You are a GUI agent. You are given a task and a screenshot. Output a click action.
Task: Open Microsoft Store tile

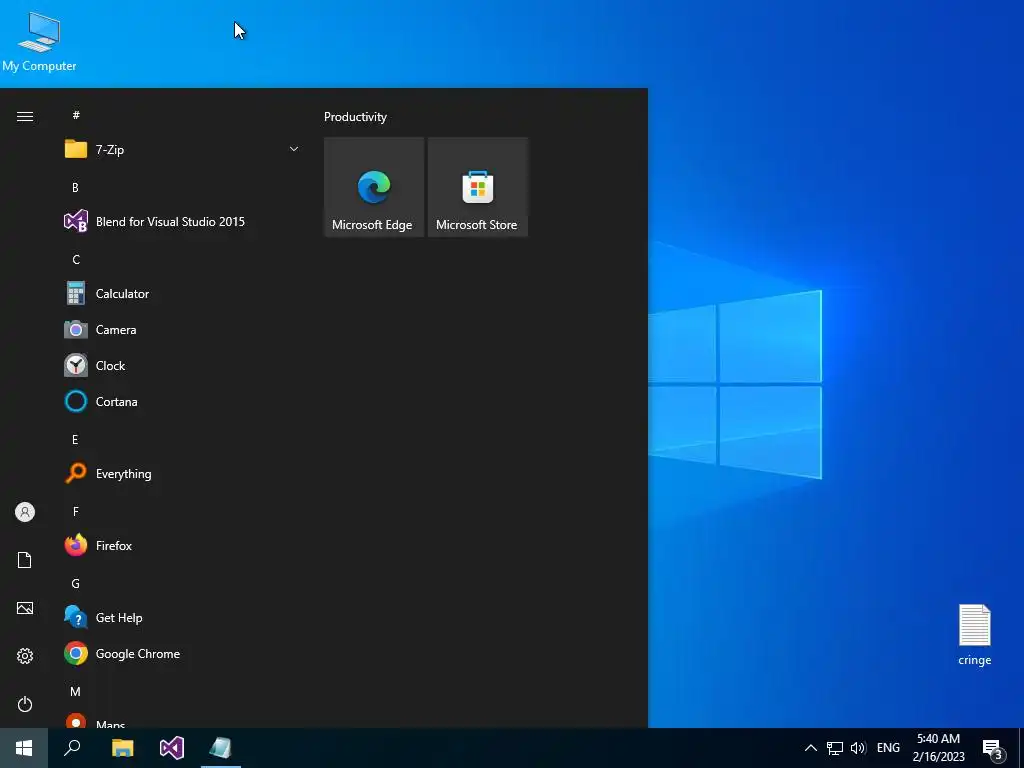[x=477, y=187]
